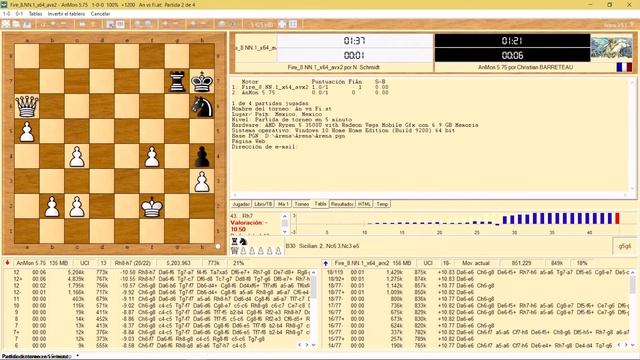Click the board setup icon before the monitor icon
Image resolution: width=640 pixels, height=360 pixels.
point(110,24)
